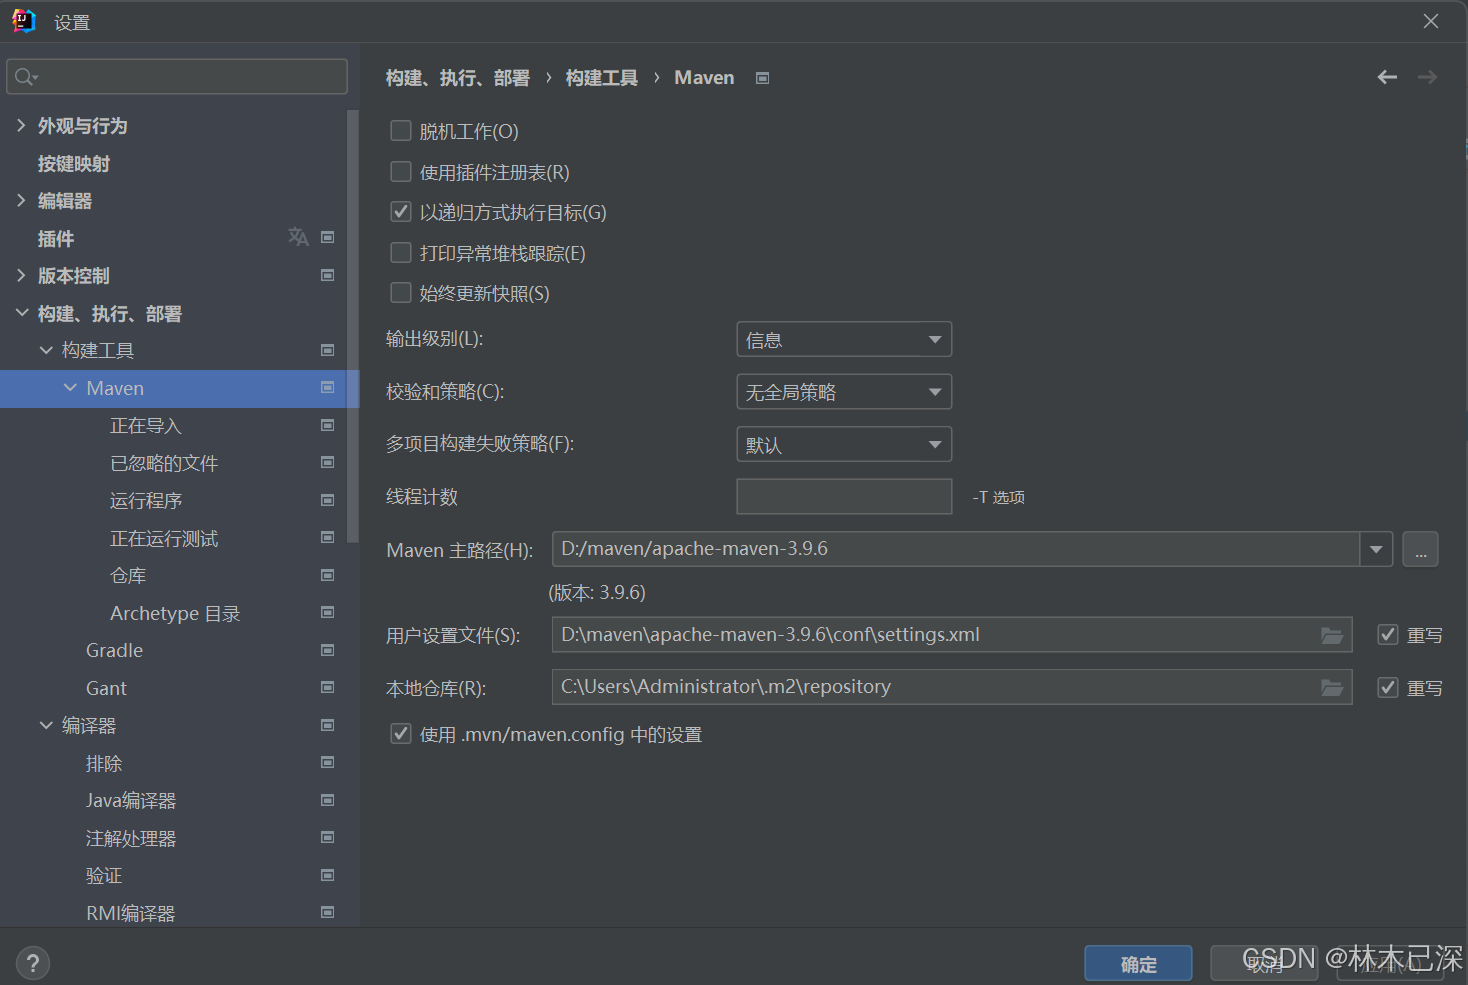Click project-level icon beside Gant row
The width and height of the screenshot is (1468, 985).
click(327, 687)
